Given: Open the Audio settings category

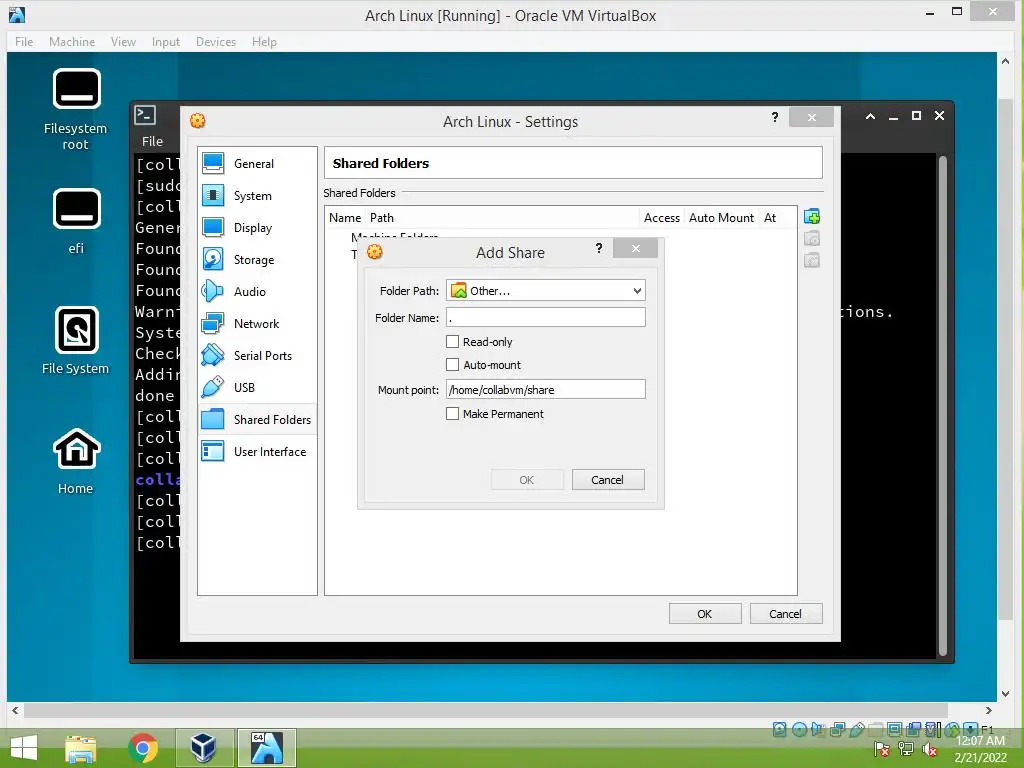Looking at the screenshot, I should pyautogui.click(x=257, y=292).
